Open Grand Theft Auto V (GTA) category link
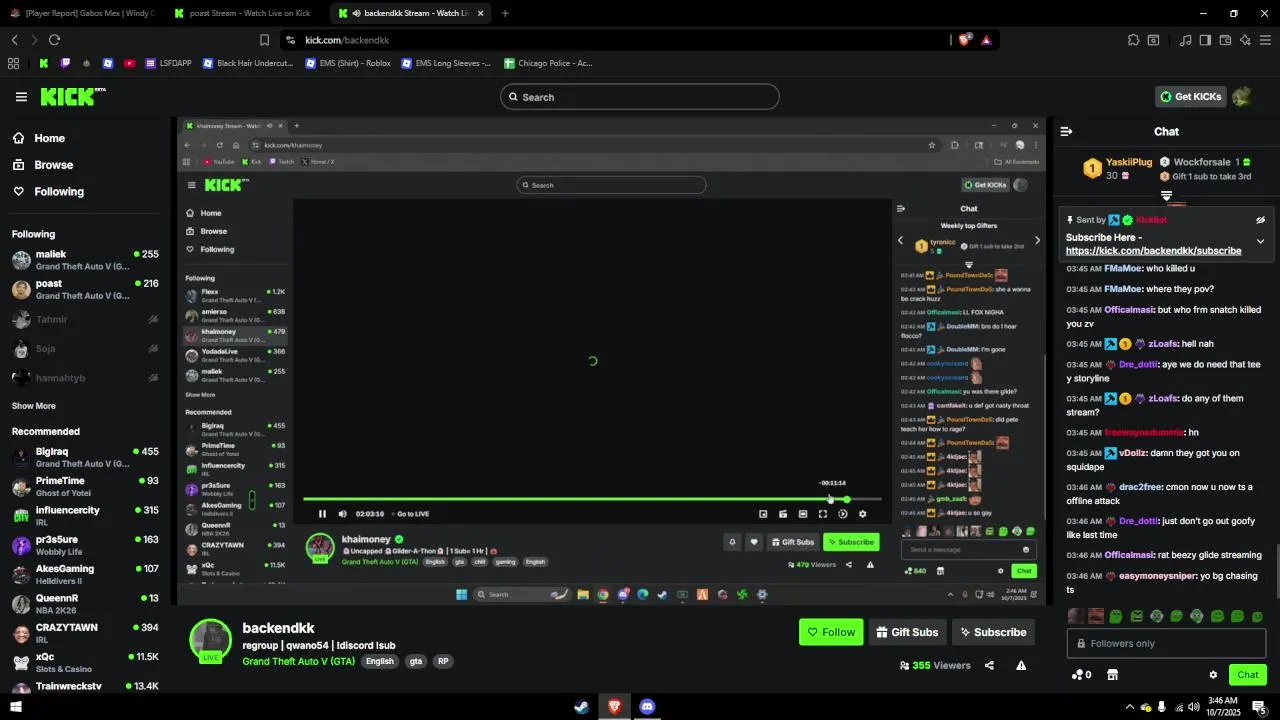This screenshot has height=720, width=1280. 298,661
